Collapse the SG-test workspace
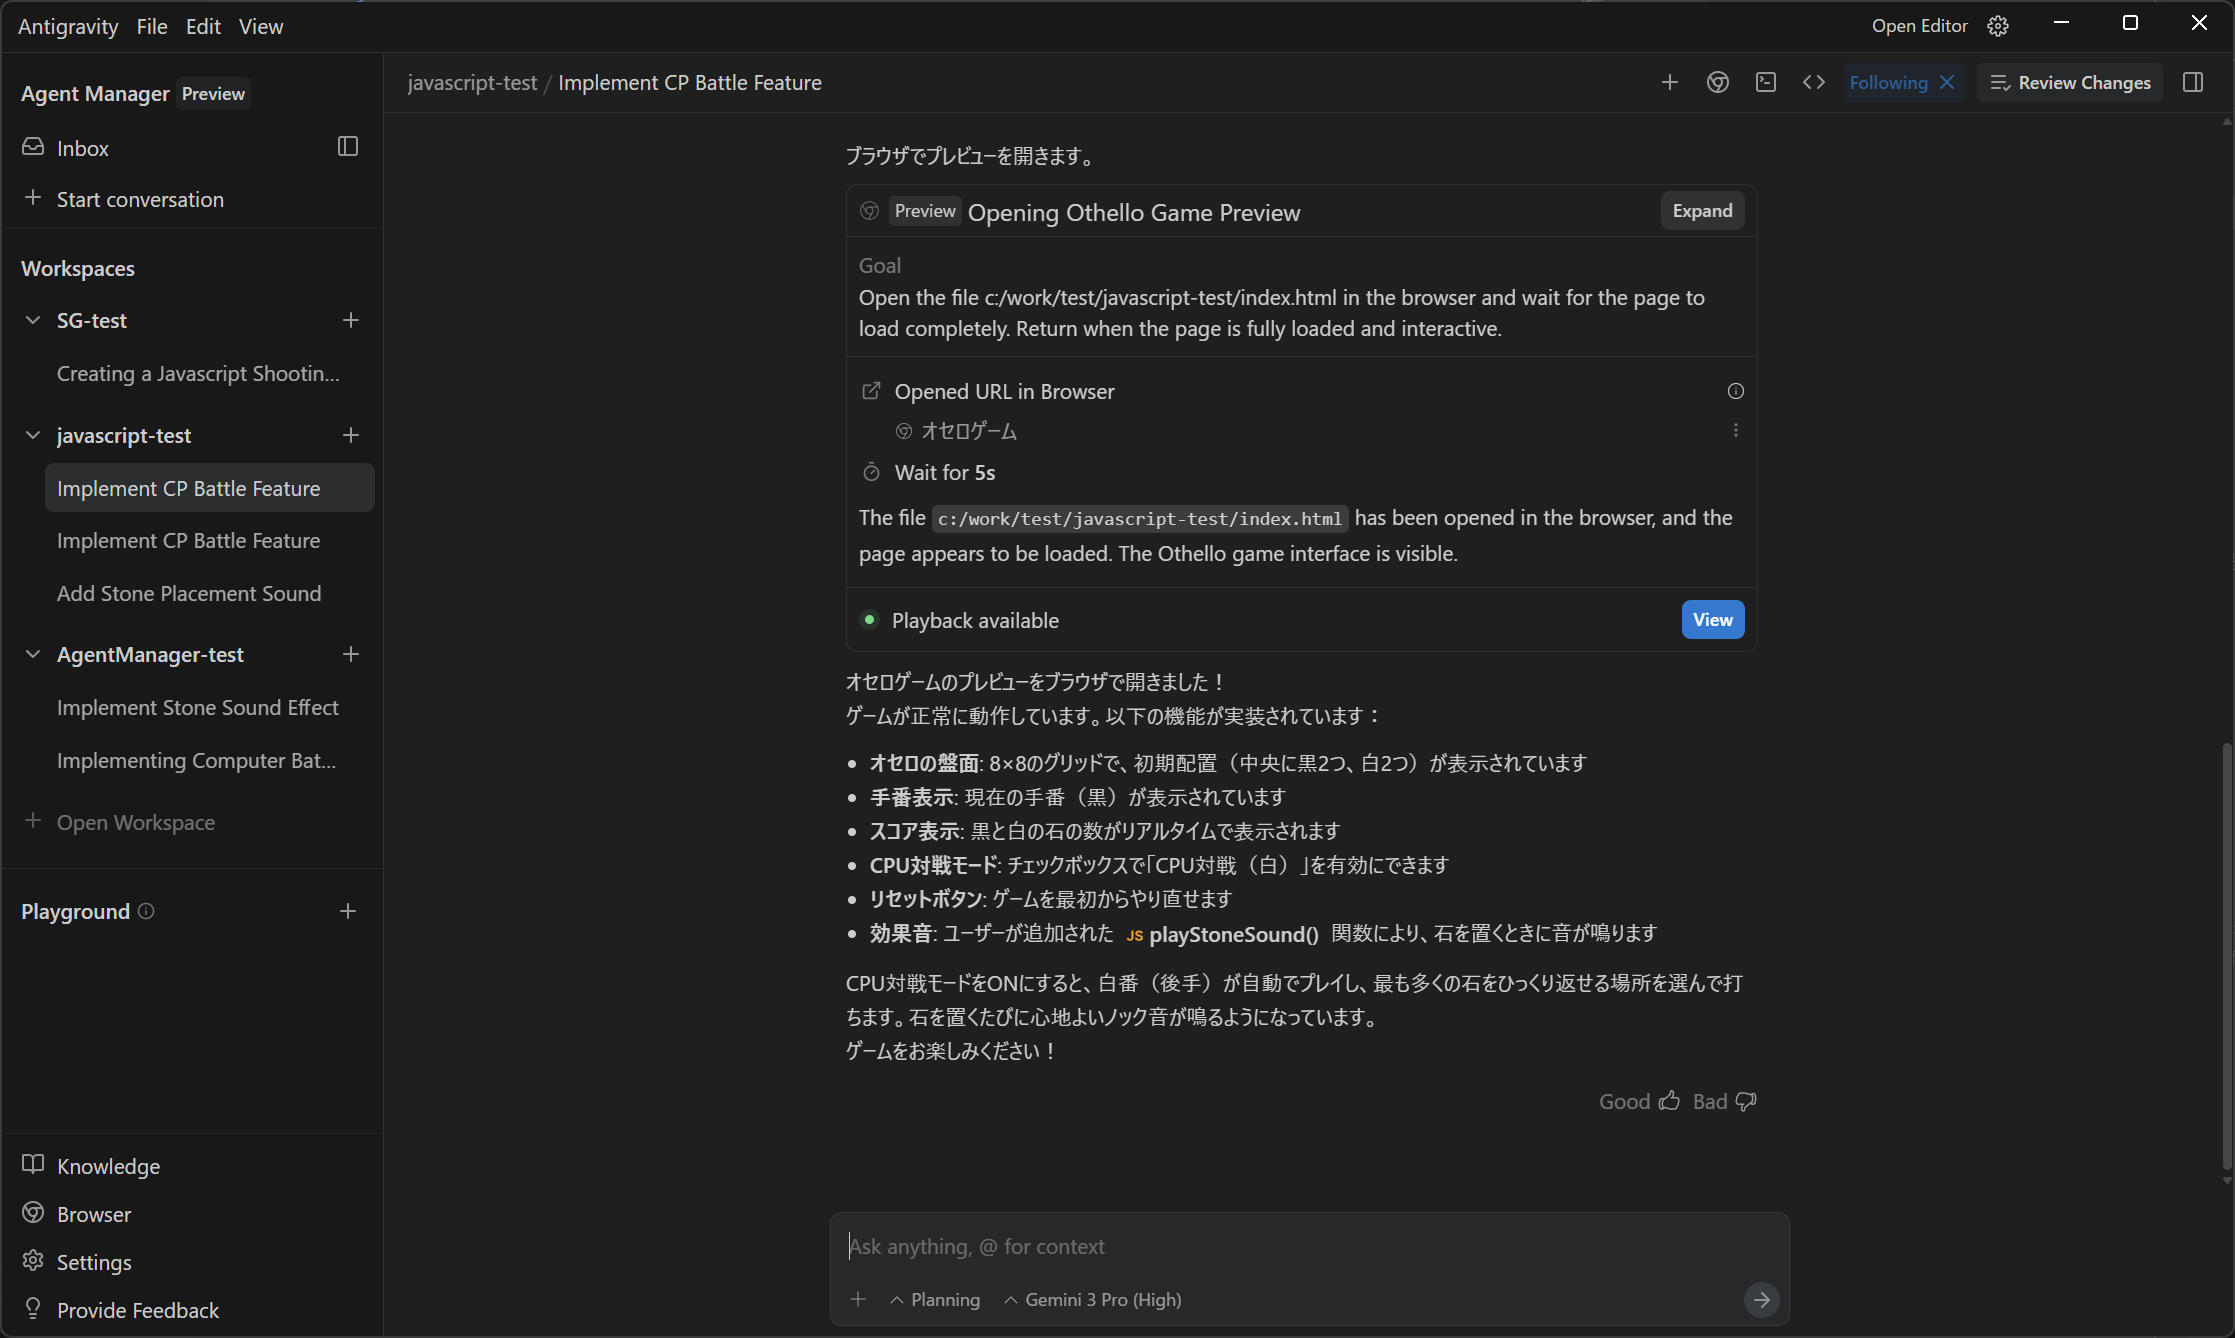This screenshot has width=2235, height=1338. tap(33, 320)
